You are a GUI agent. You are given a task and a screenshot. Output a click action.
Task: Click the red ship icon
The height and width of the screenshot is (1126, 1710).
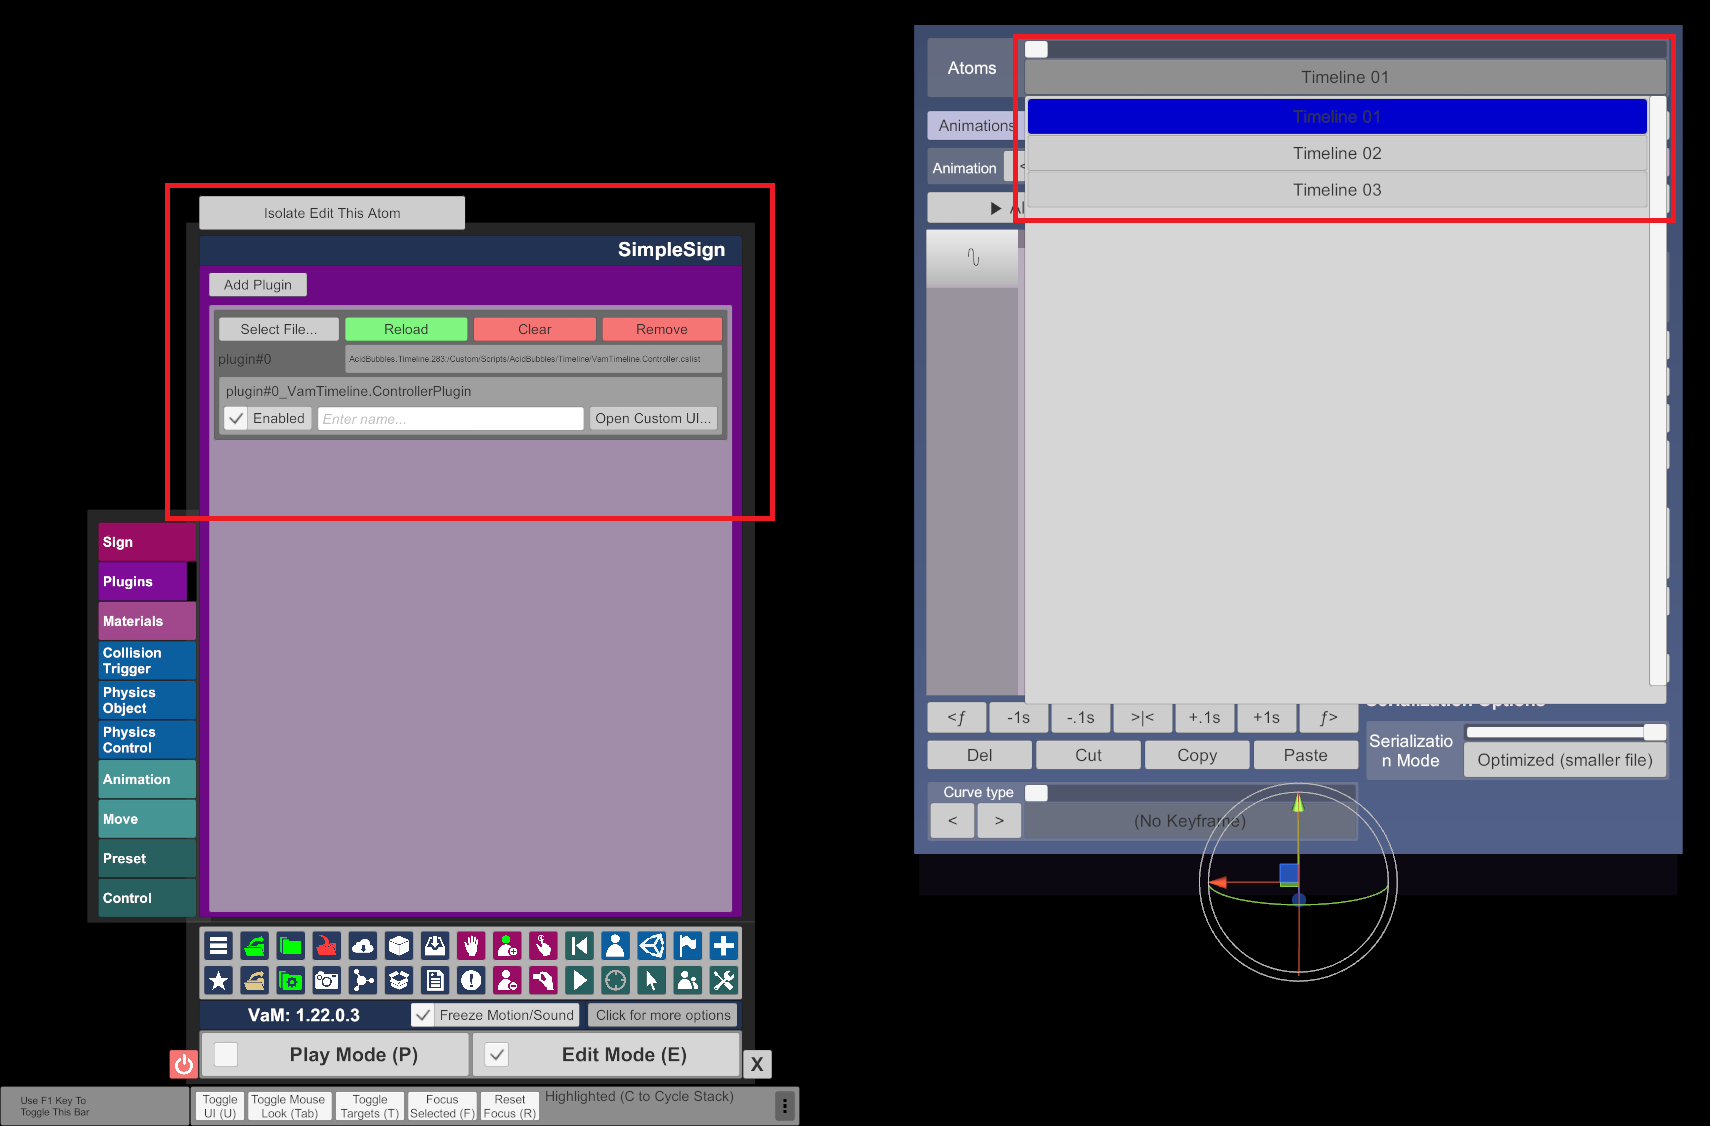click(x=327, y=946)
